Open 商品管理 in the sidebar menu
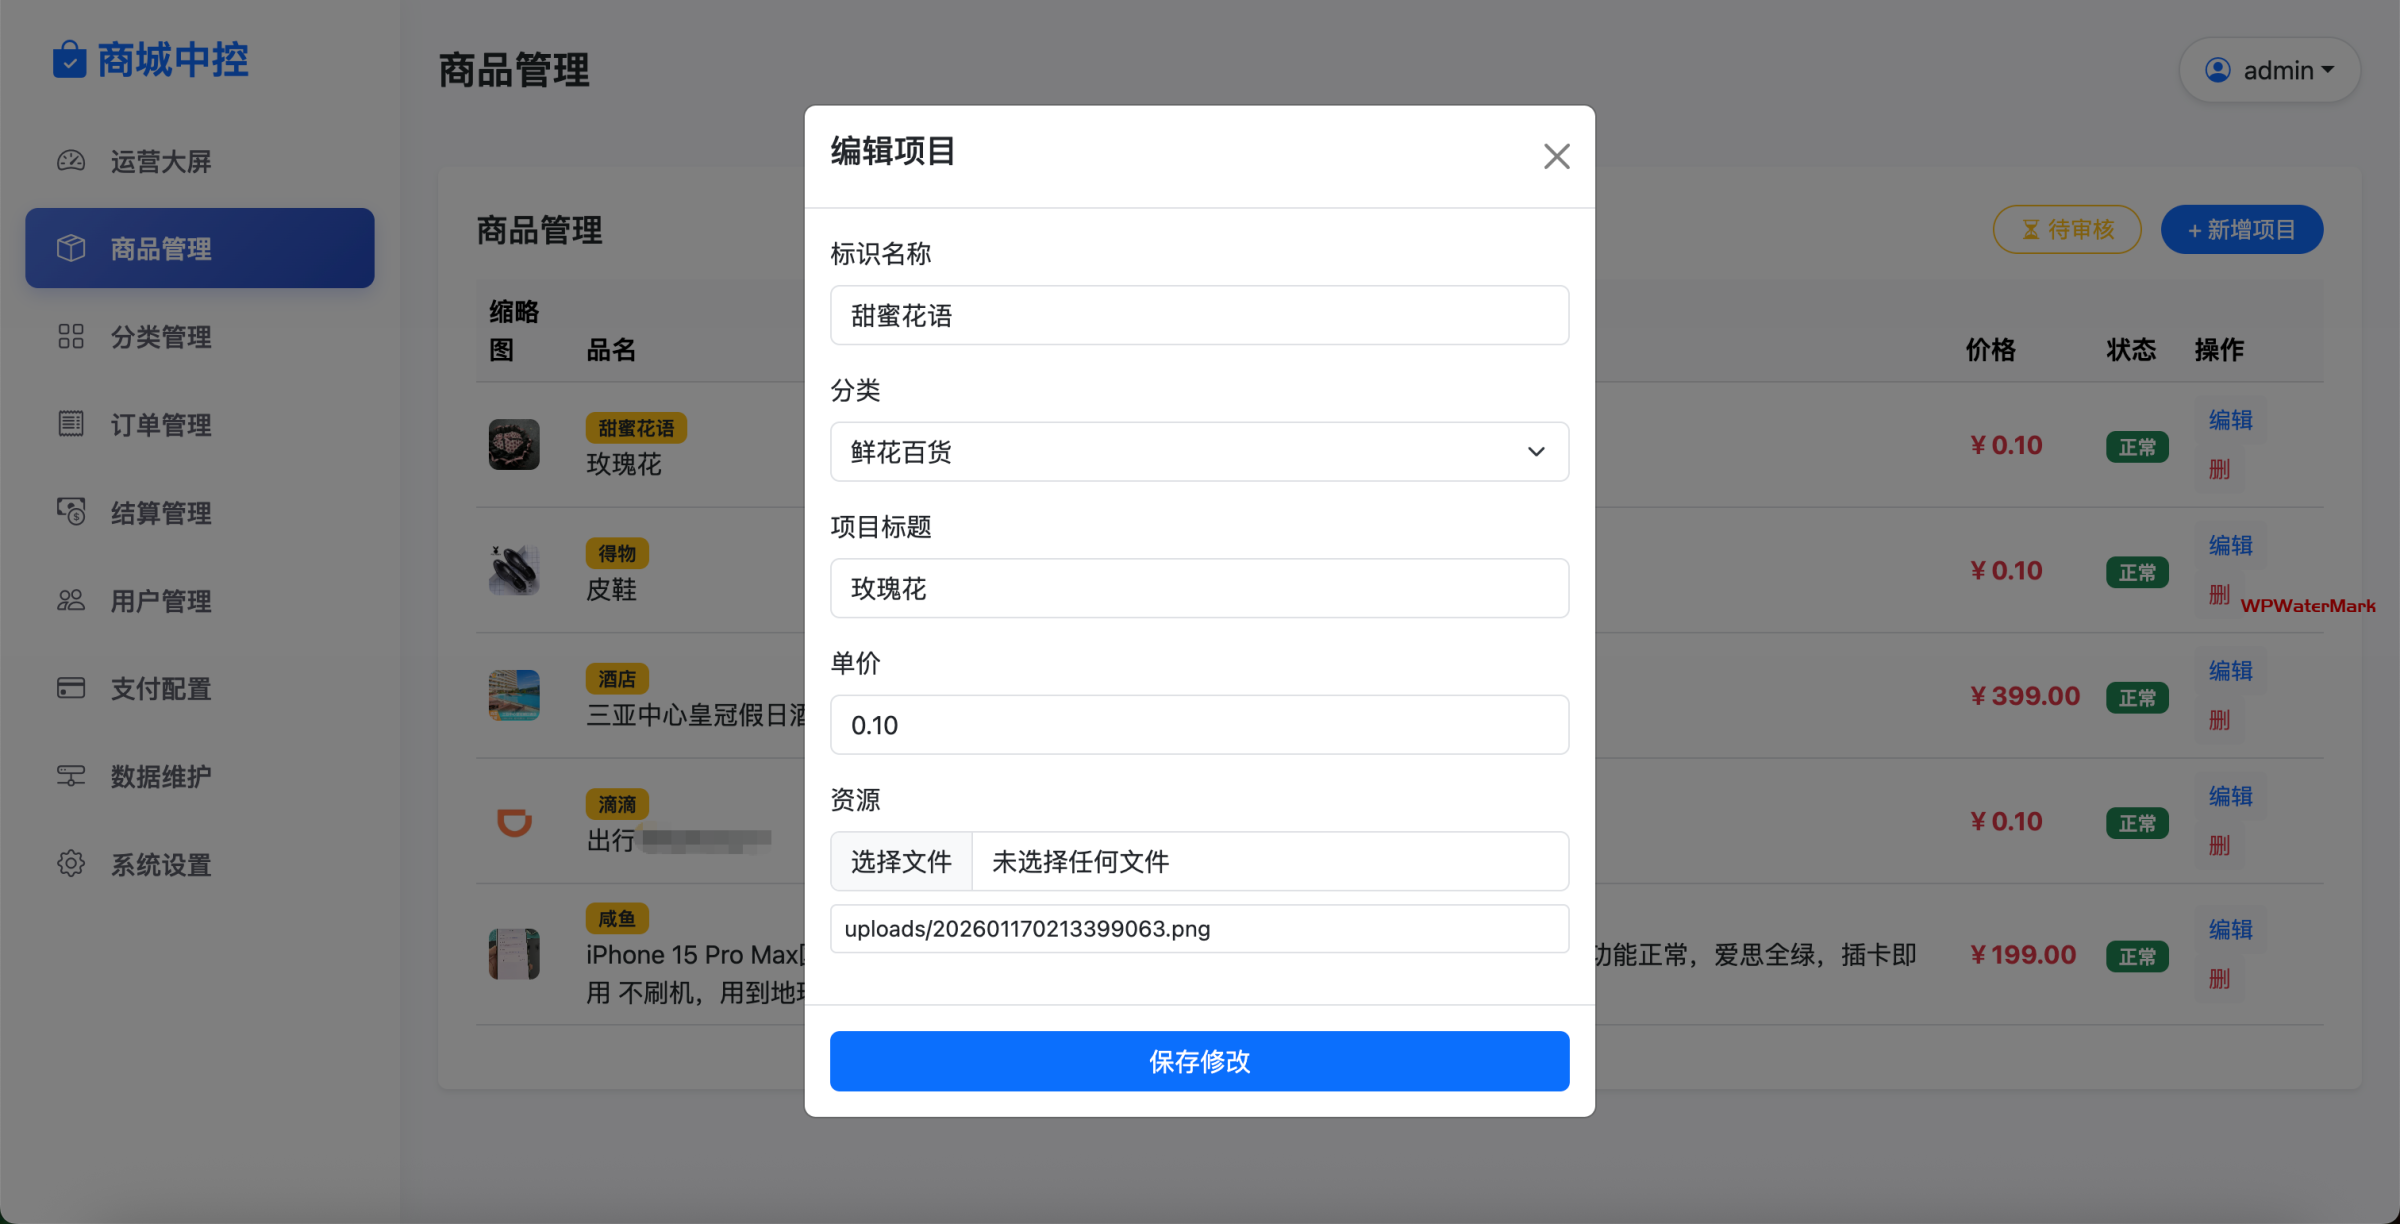Image resolution: width=2400 pixels, height=1224 pixels. pyautogui.click(x=200, y=248)
